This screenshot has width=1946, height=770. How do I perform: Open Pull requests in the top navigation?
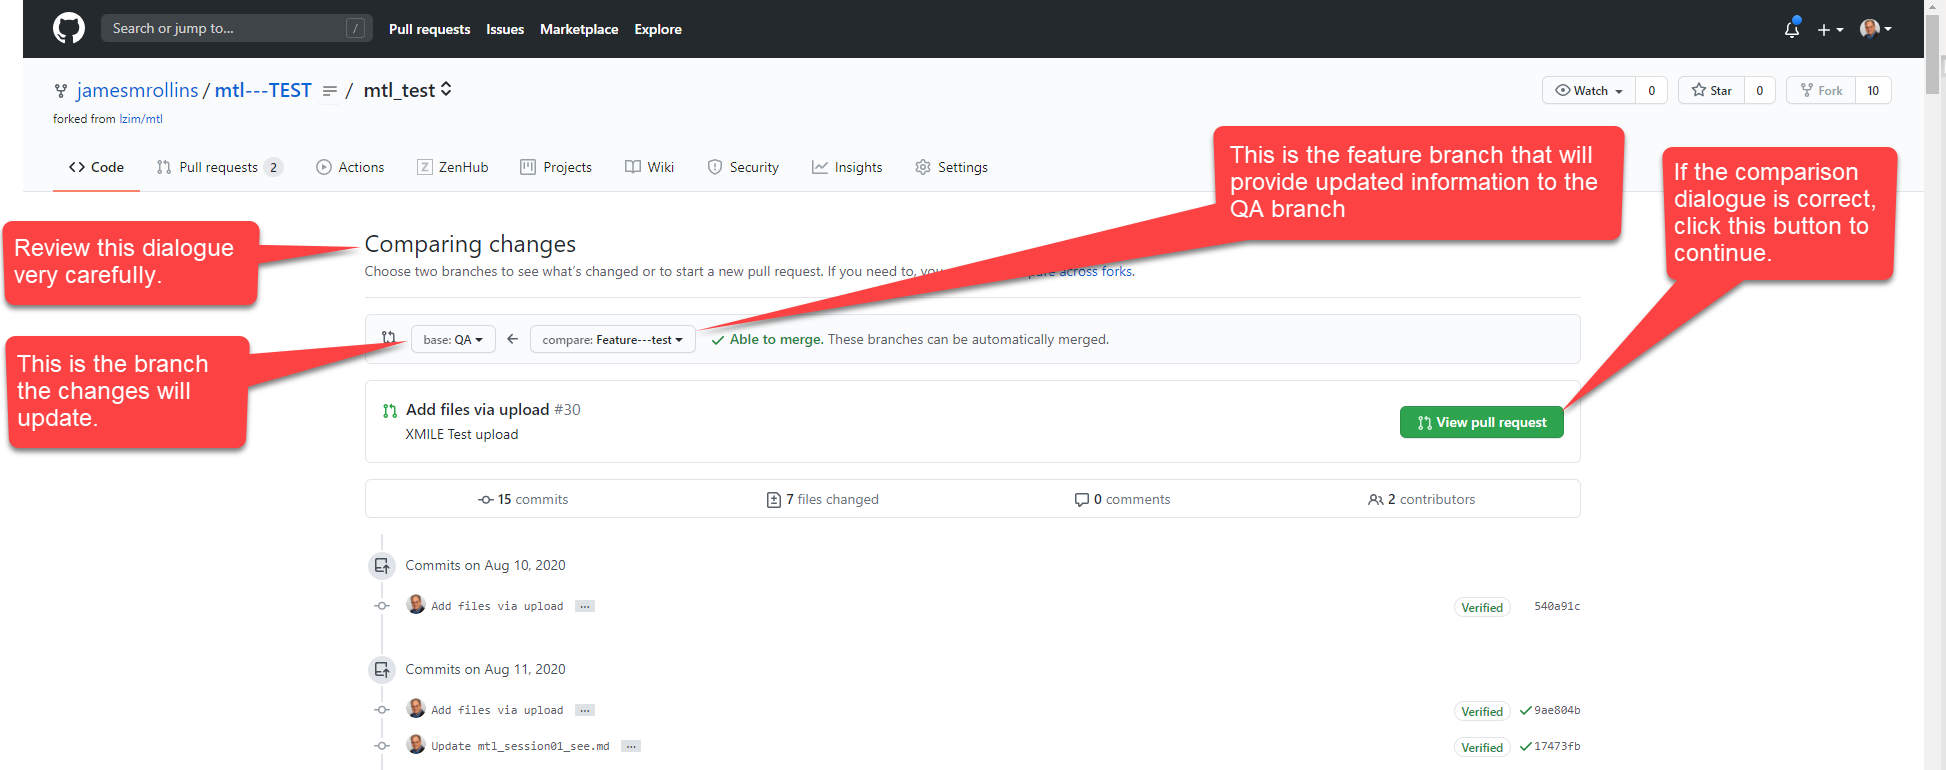coord(429,29)
